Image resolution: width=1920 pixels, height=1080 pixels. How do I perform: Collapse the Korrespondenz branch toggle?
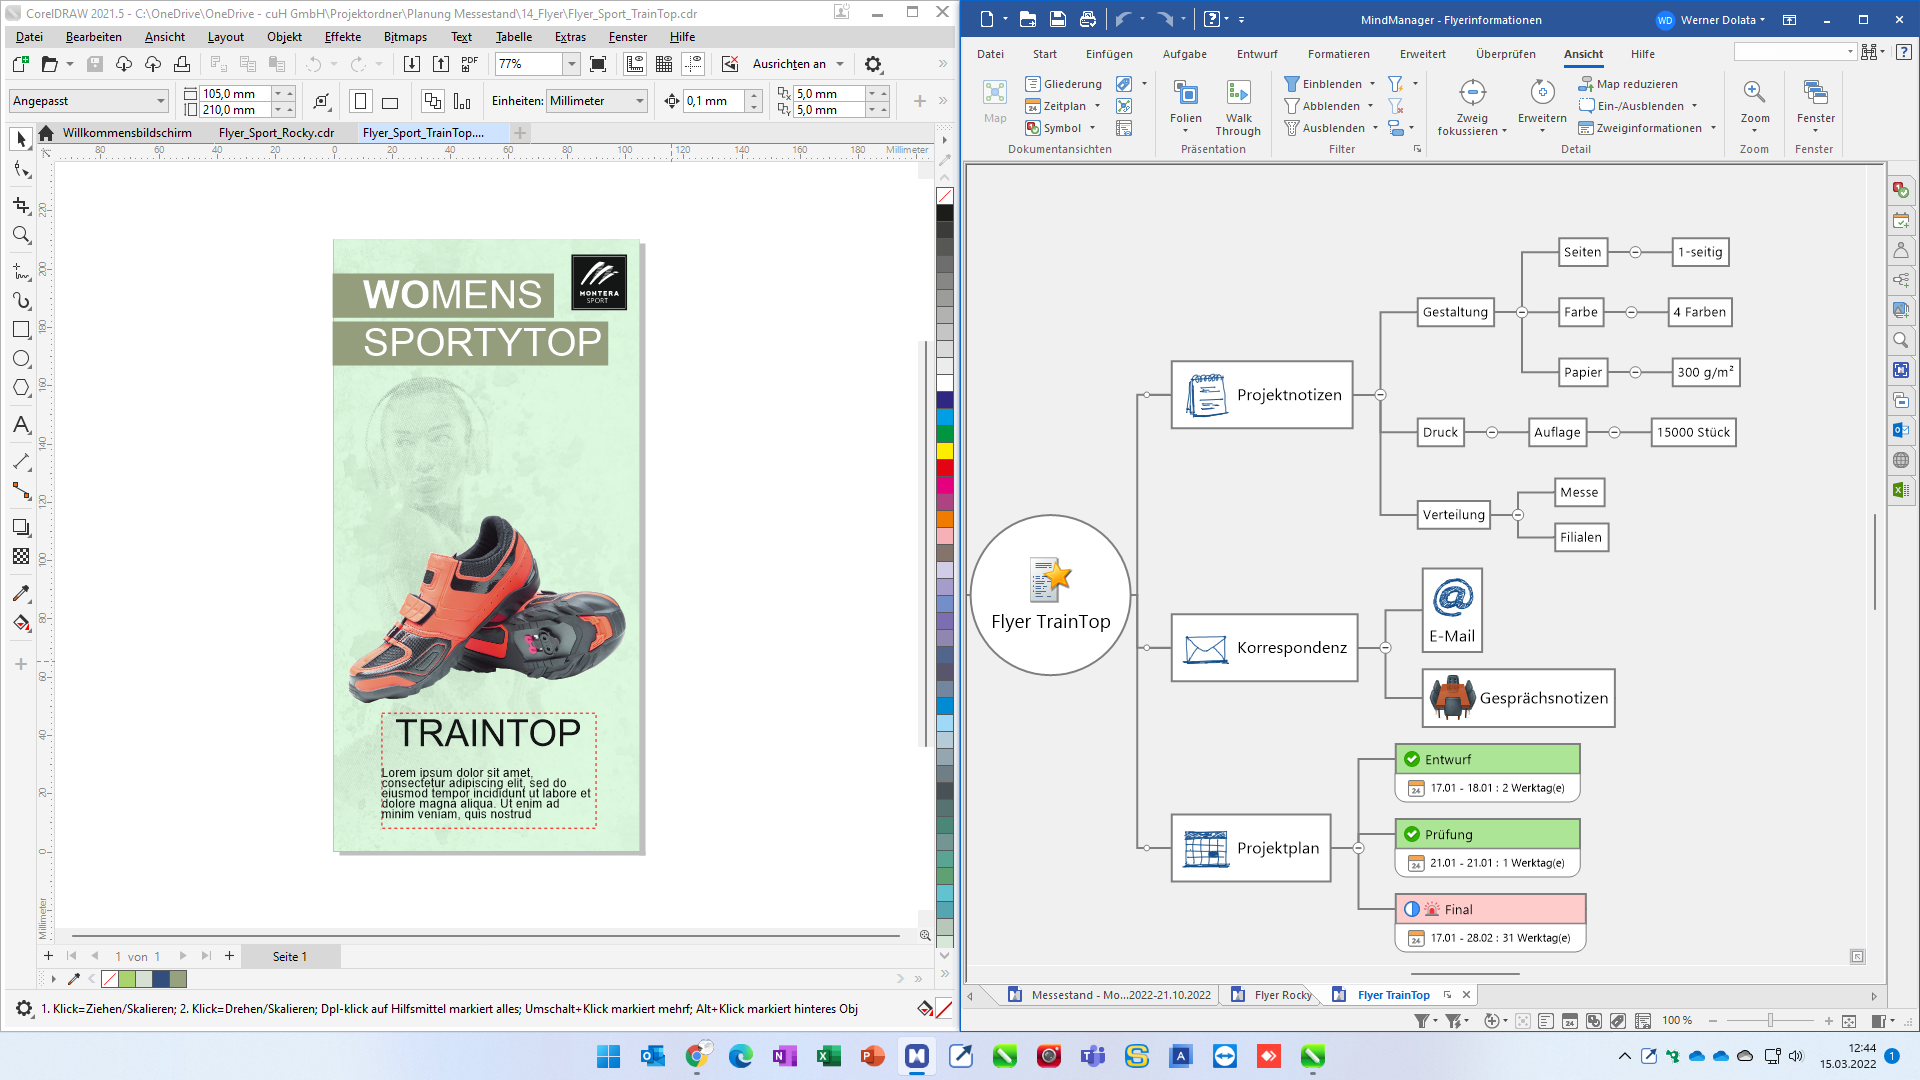(1385, 648)
